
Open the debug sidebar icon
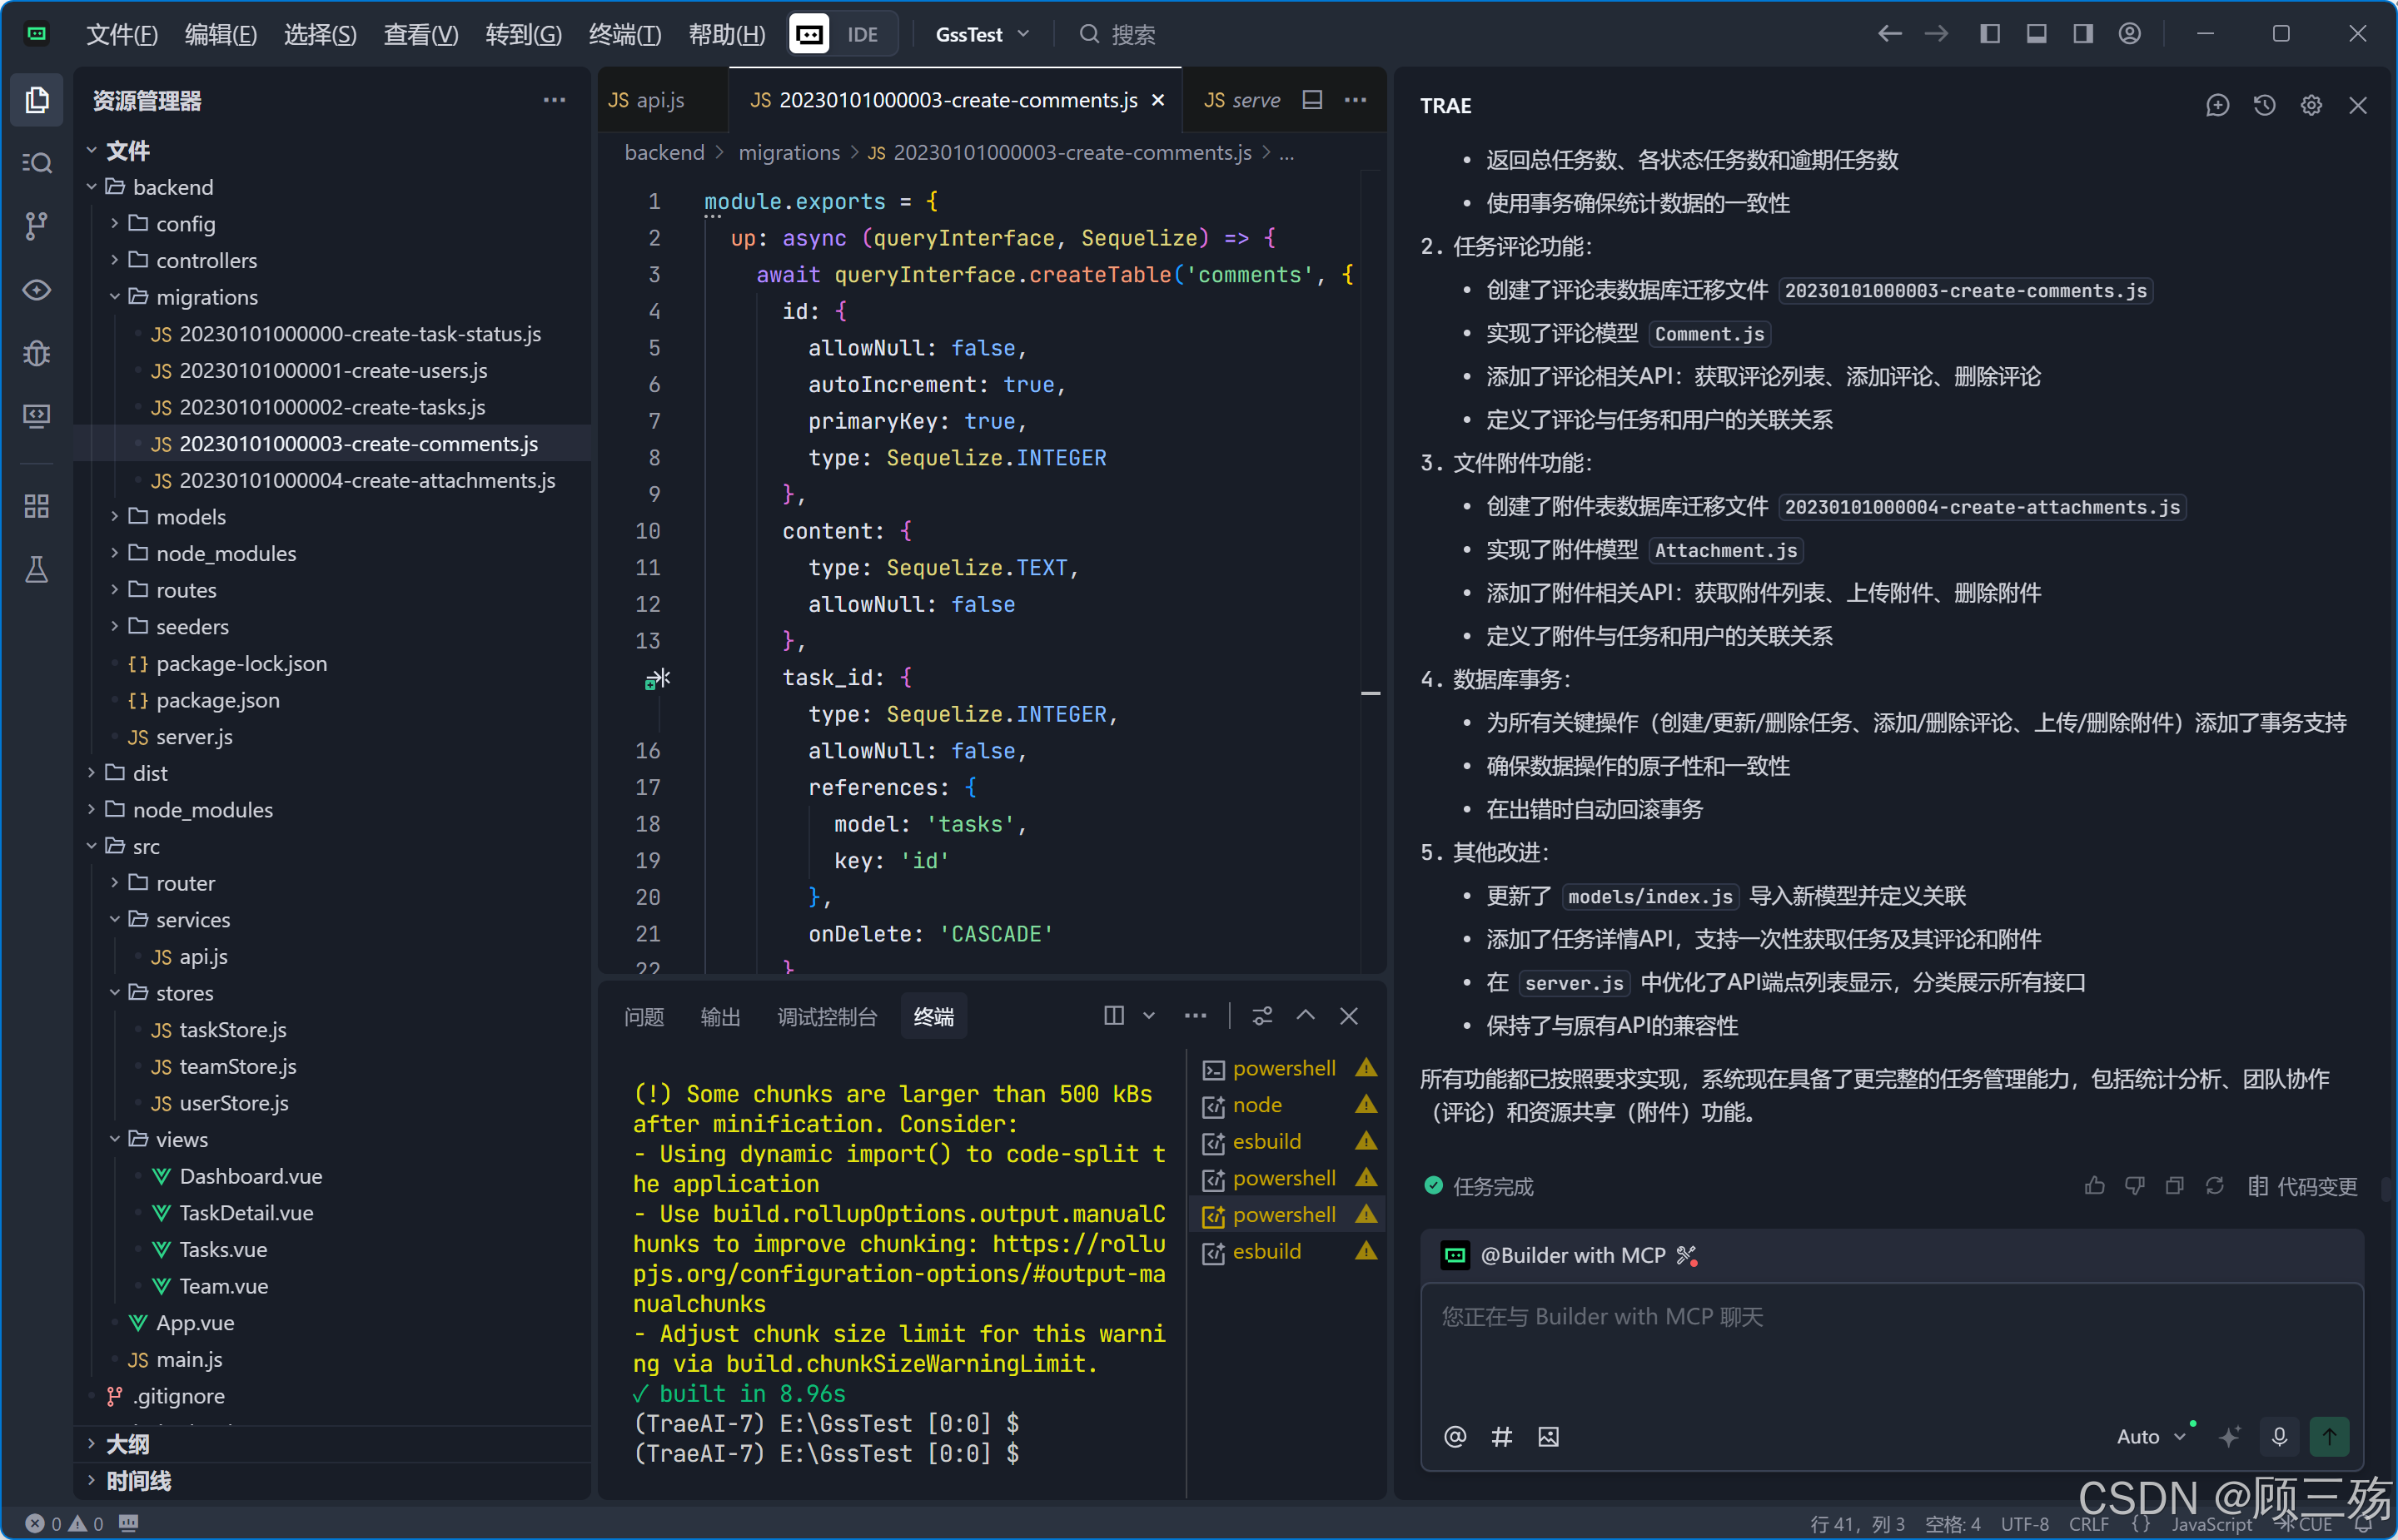point(36,353)
